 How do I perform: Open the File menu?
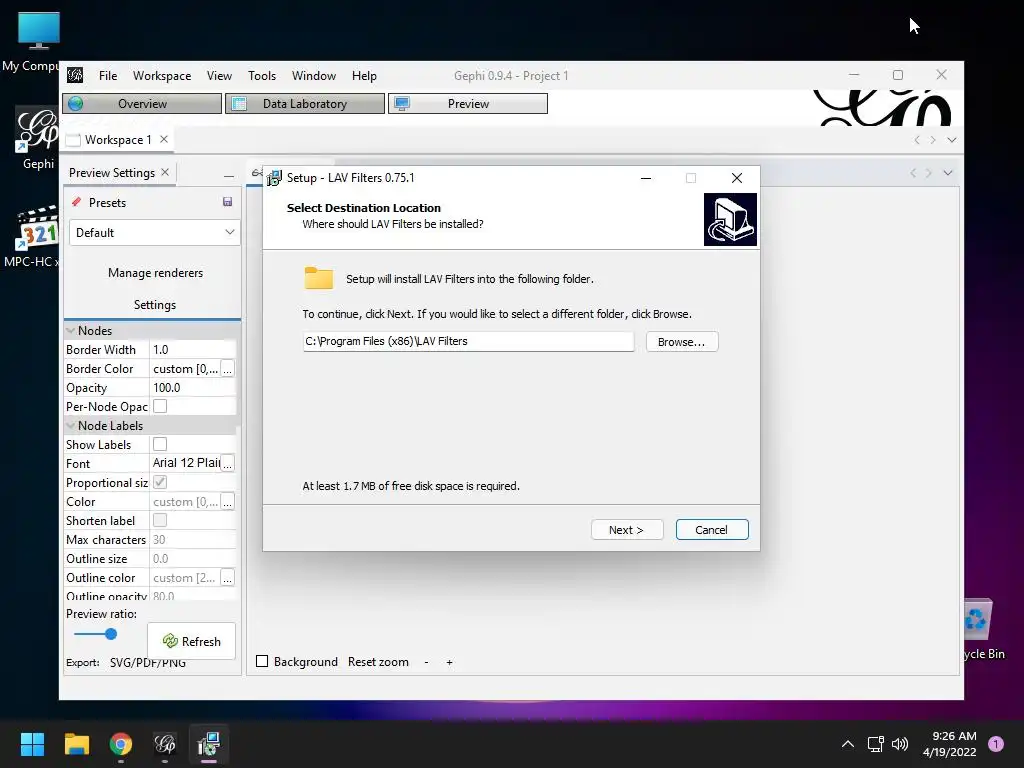click(x=108, y=76)
